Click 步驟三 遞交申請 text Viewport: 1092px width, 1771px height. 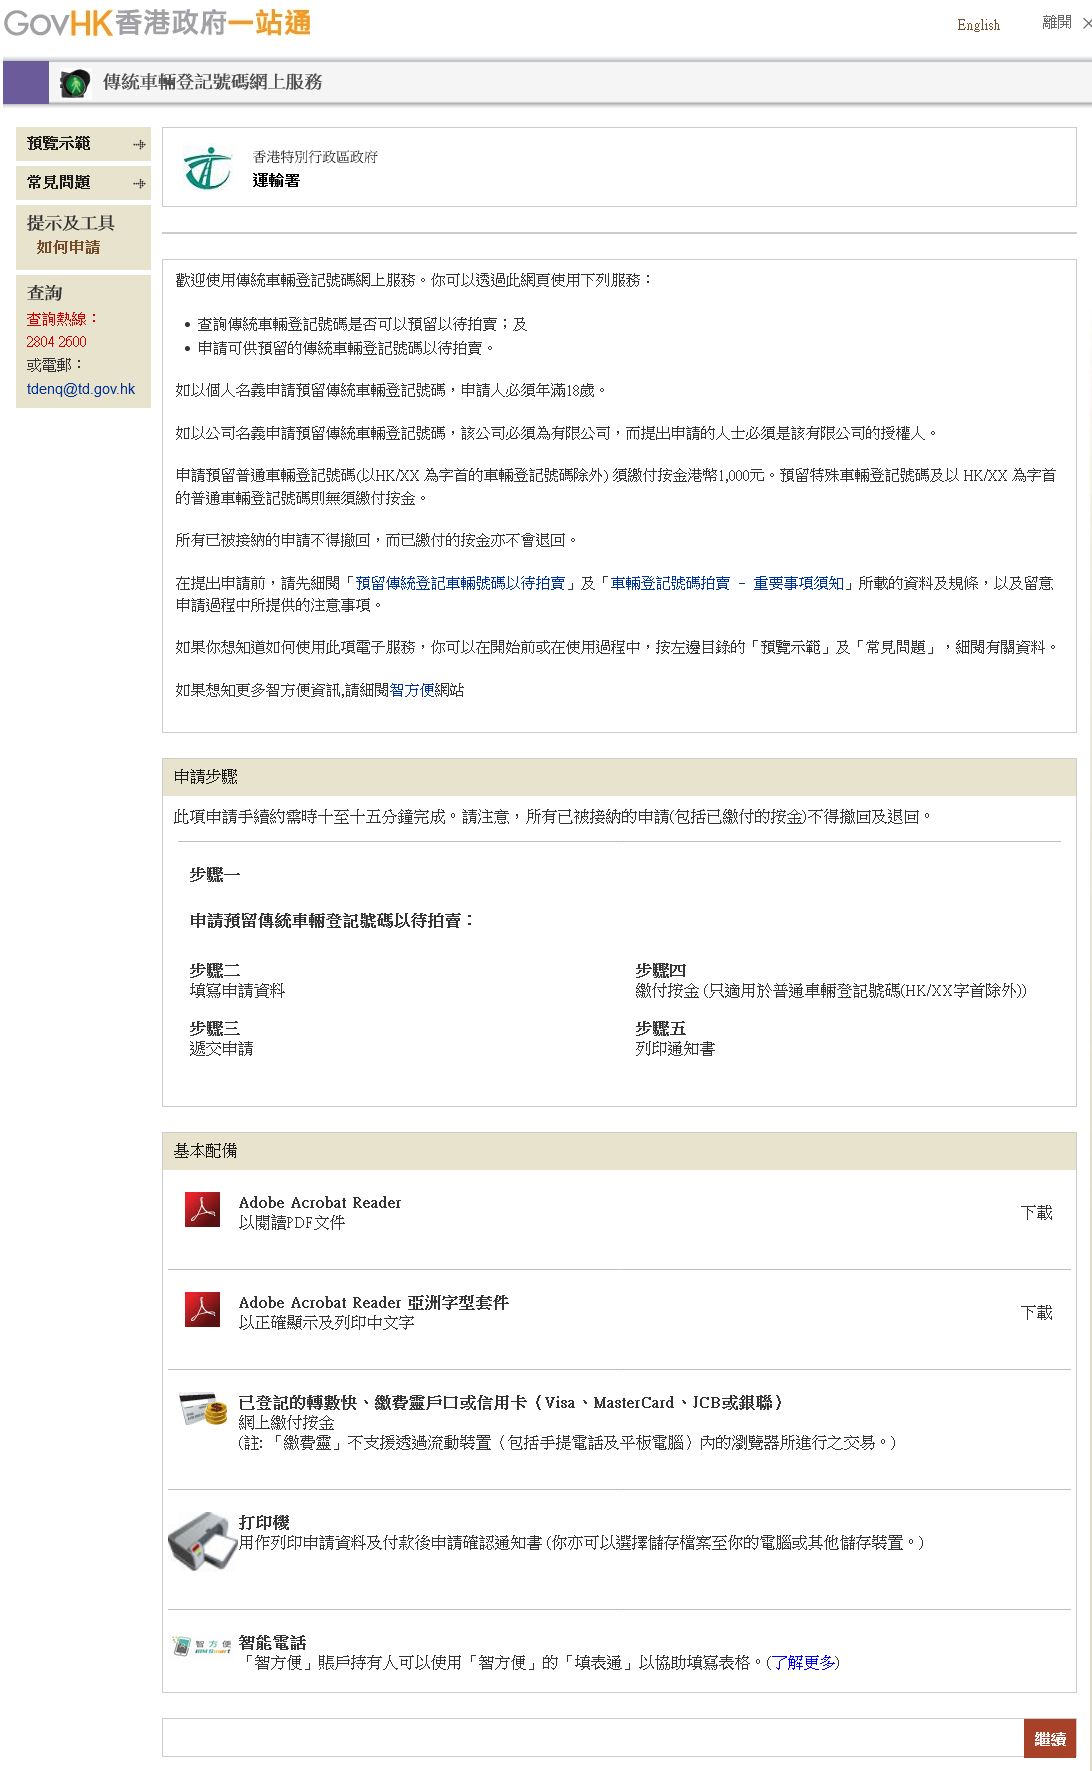221,1038
